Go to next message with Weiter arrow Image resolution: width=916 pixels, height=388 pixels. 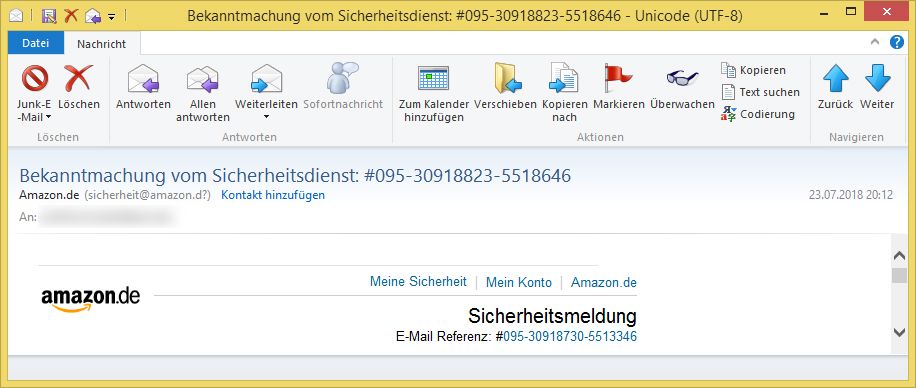[877, 78]
